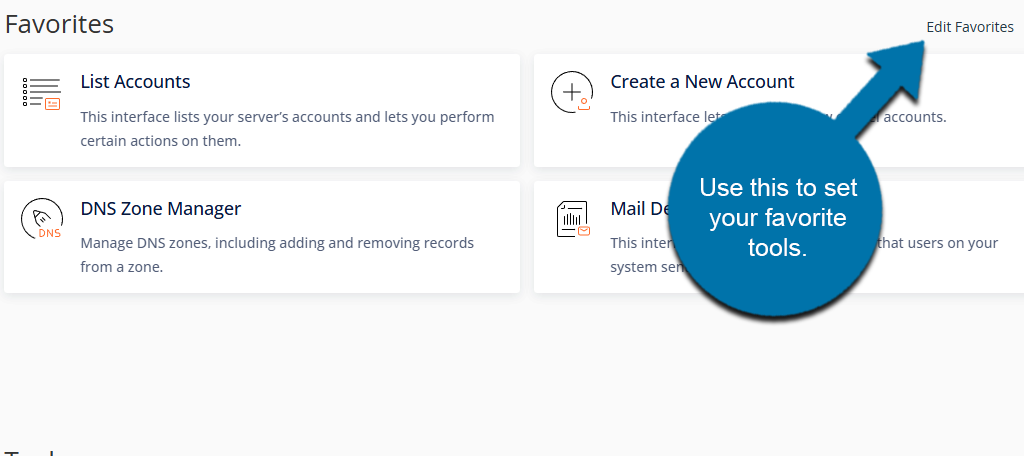The width and height of the screenshot is (1024, 456).
Task: Click the Mail Delivery Reports document icon
Action: pyautogui.click(x=570, y=219)
